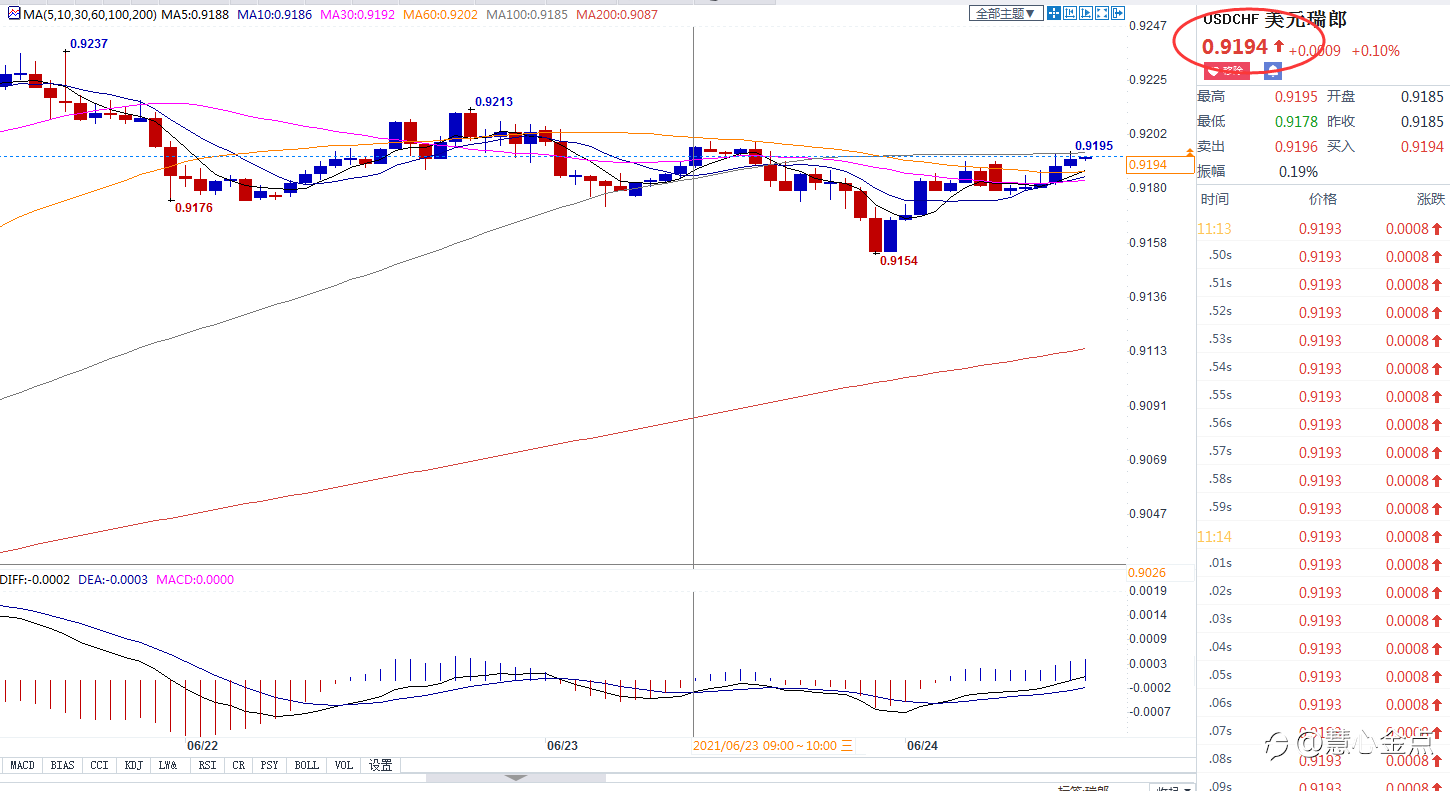Image resolution: width=1450 pixels, height=791 pixels.
Task: Switch to the VOL indicator tab
Action: (x=344, y=765)
